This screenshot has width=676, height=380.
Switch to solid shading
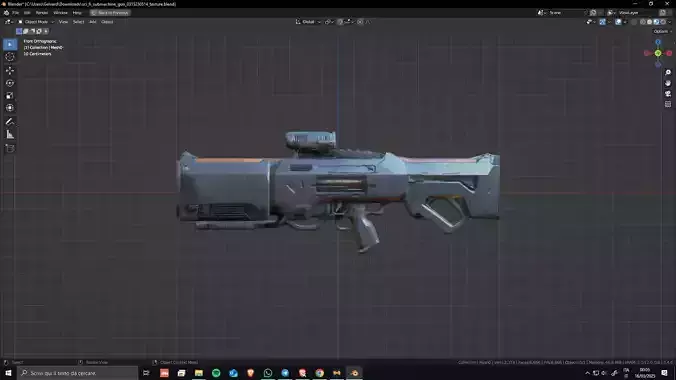click(x=649, y=22)
